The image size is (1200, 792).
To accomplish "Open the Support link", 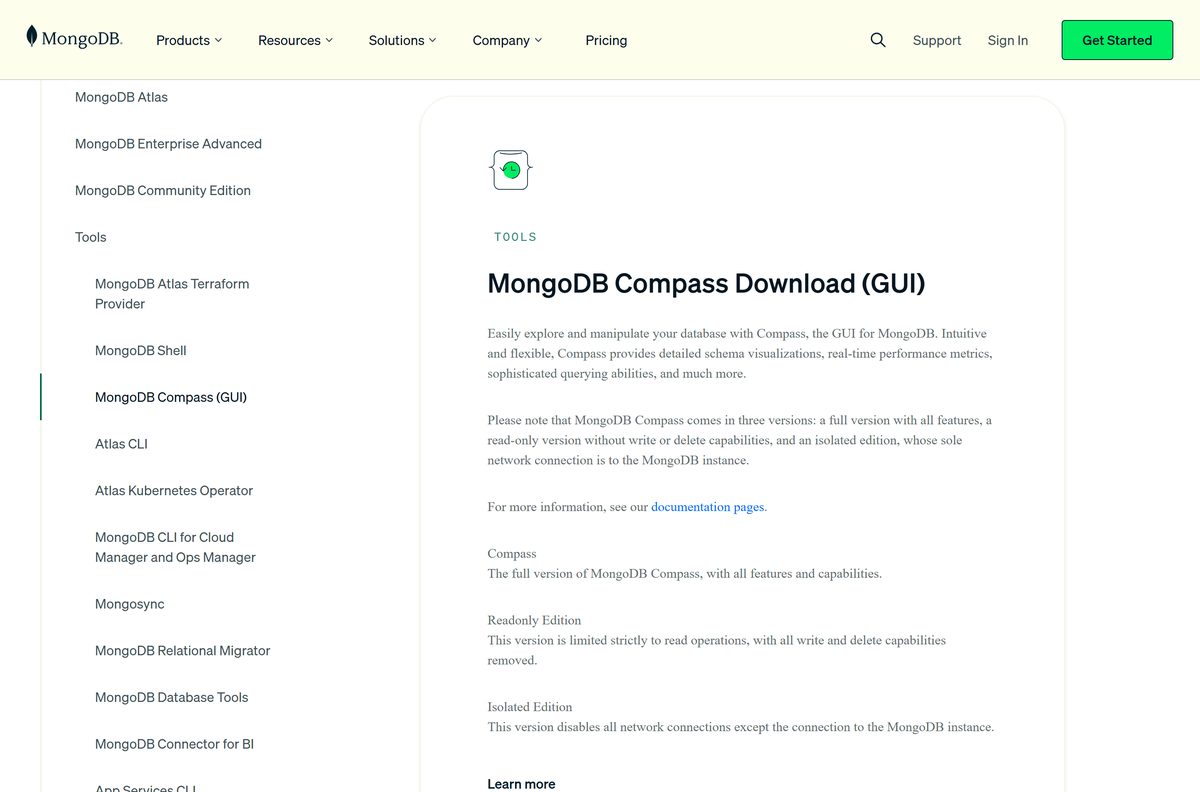I will click(937, 40).
